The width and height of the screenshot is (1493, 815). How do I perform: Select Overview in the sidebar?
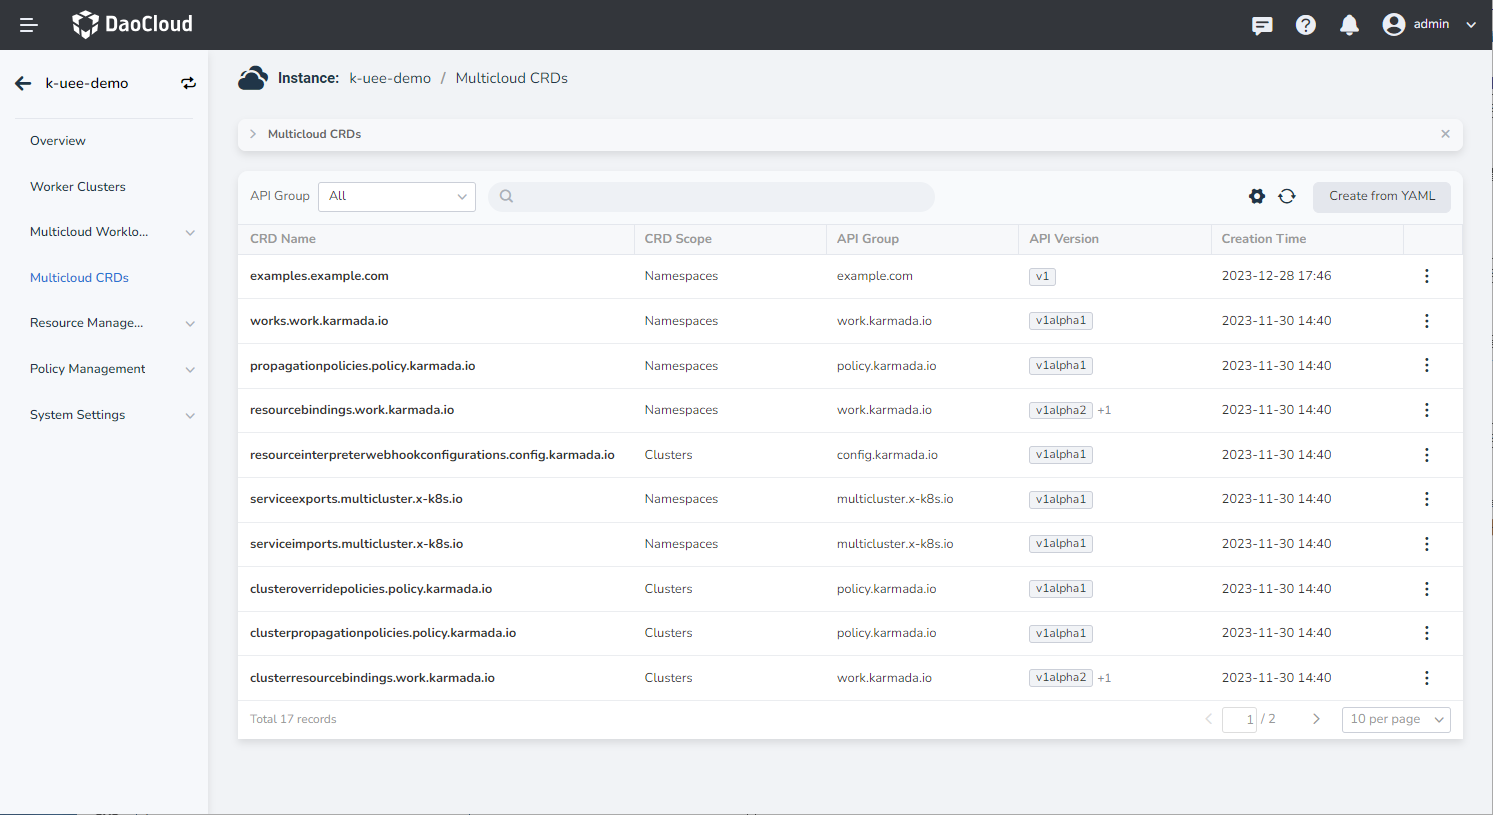click(58, 141)
